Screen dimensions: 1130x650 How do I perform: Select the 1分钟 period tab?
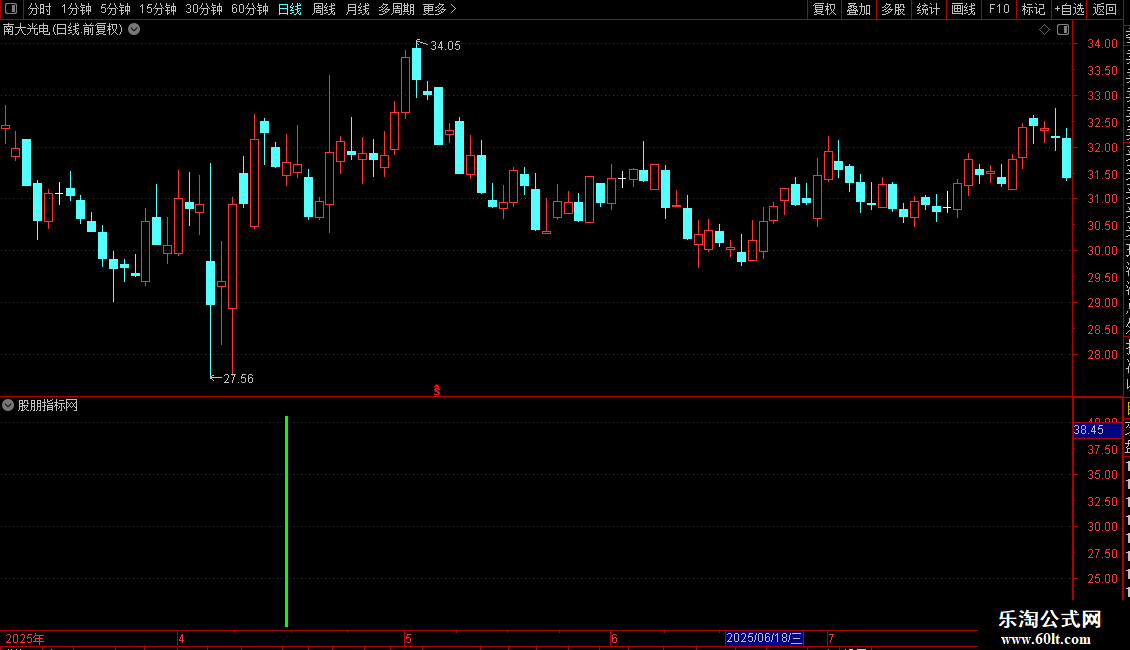tap(76, 9)
